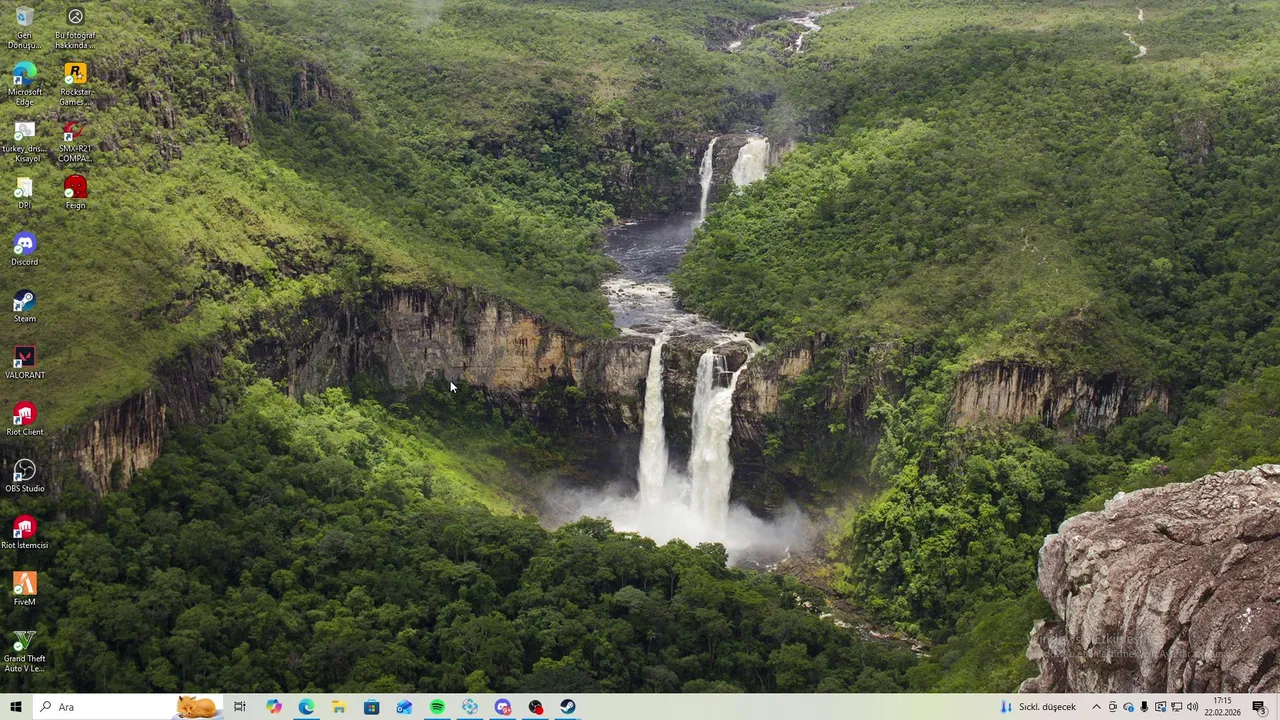Select the Bu fotoğraf hakkında desktop icon
This screenshot has height=720, width=1280.
[75, 27]
